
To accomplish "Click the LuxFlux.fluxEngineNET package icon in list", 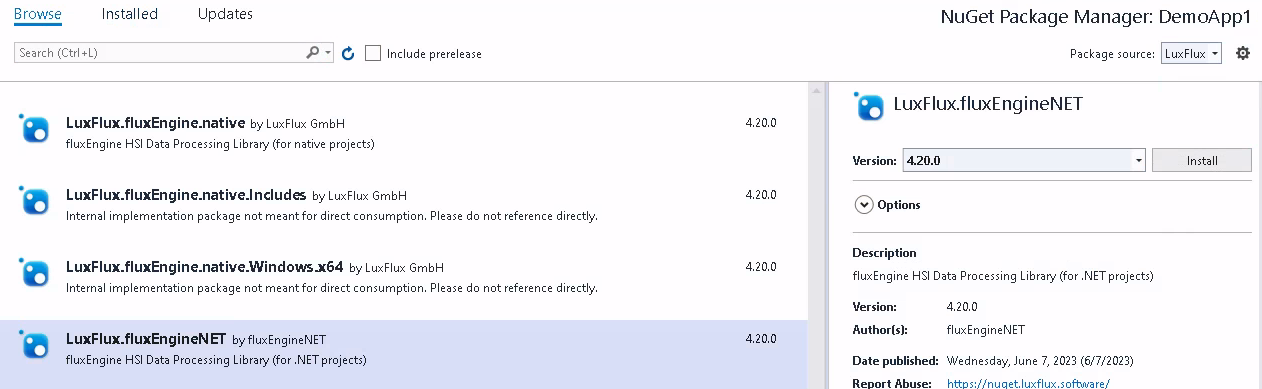I will pos(35,344).
